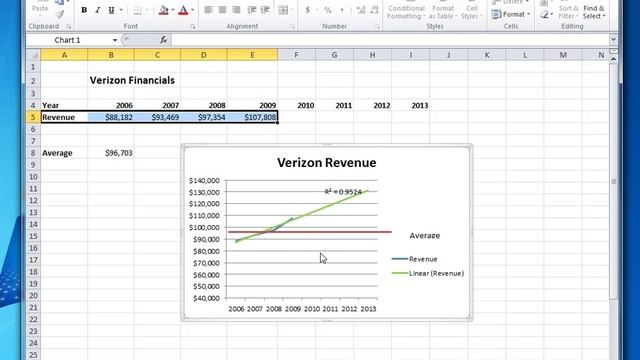Open the Clear eraser menu

click(546, 15)
